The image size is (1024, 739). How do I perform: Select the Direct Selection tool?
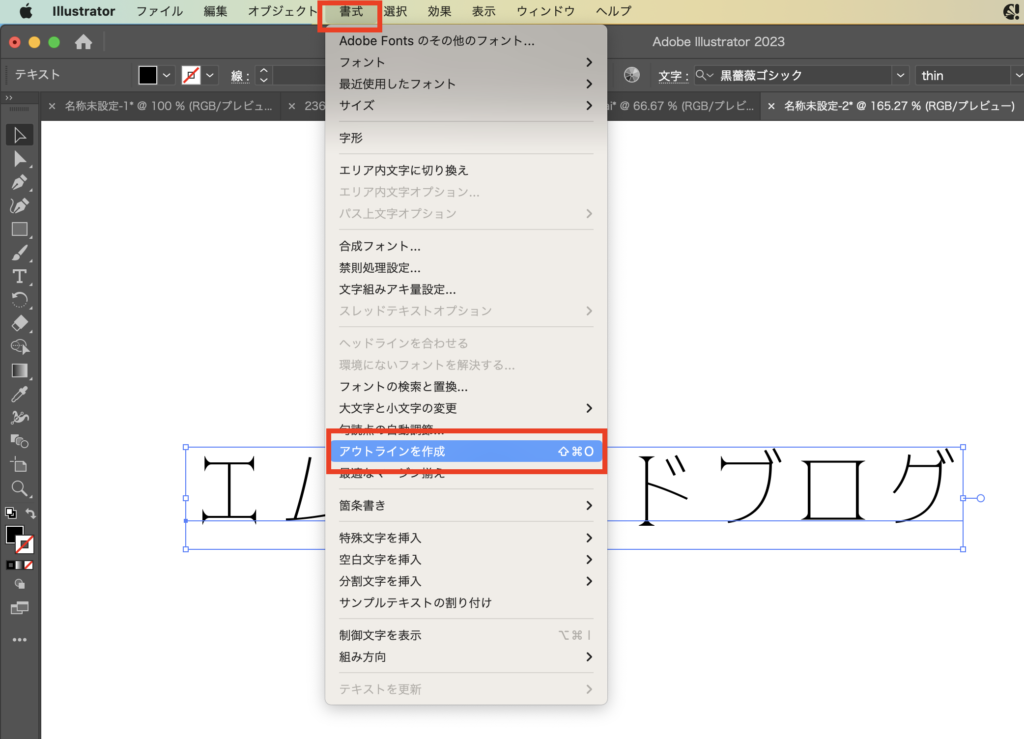coord(20,158)
